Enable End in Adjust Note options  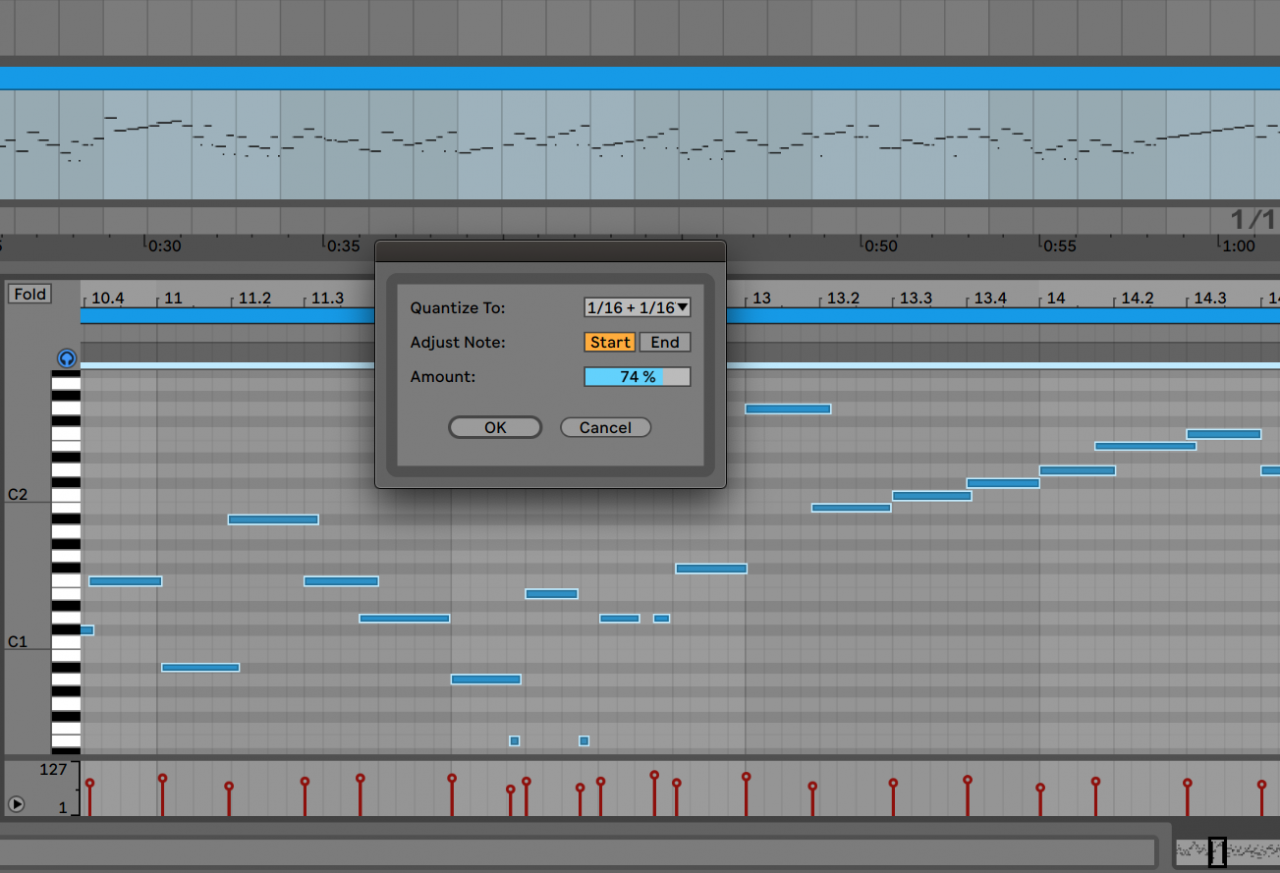[664, 342]
